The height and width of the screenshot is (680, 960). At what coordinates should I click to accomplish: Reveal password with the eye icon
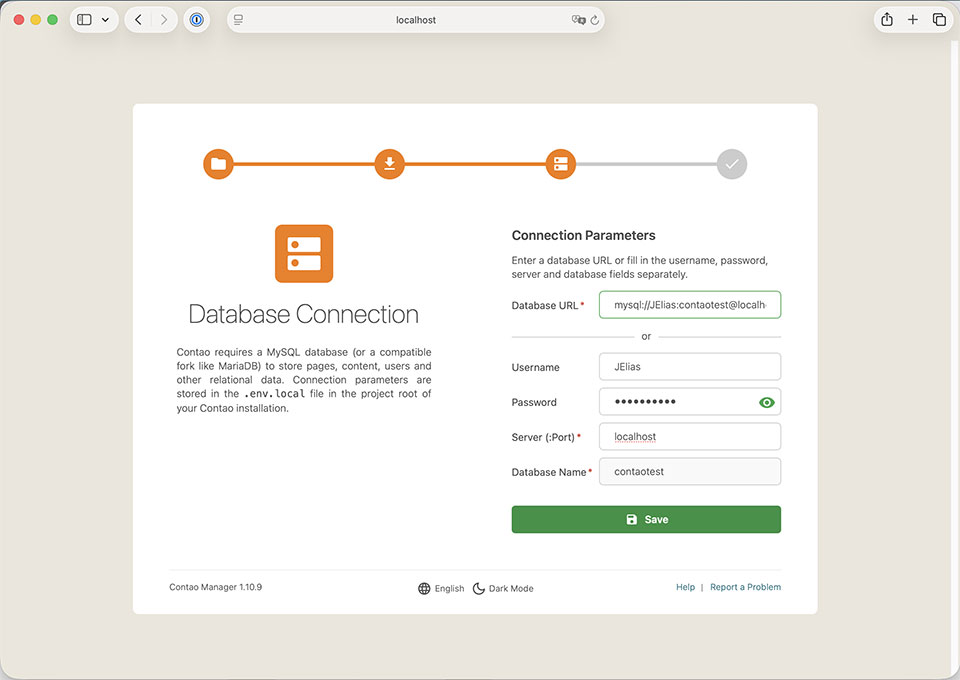pyautogui.click(x=767, y=402)
